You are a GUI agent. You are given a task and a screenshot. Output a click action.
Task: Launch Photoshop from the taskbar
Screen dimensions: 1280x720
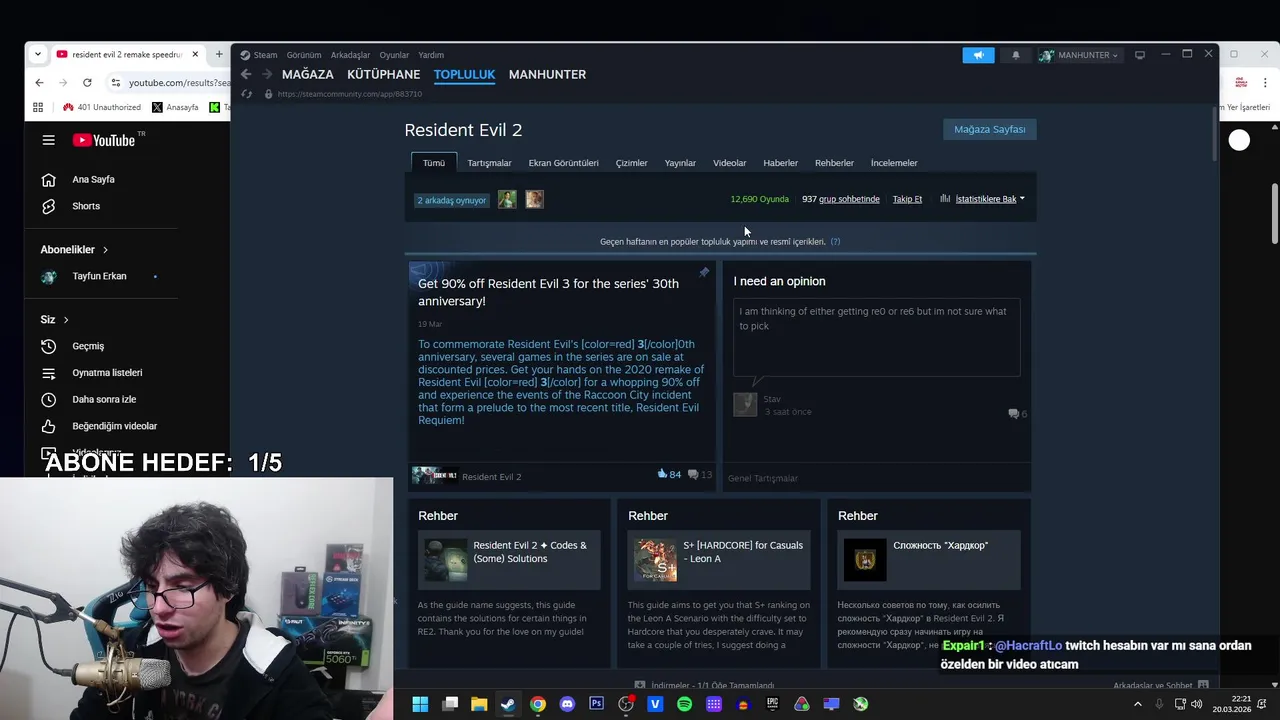point(597,704)
